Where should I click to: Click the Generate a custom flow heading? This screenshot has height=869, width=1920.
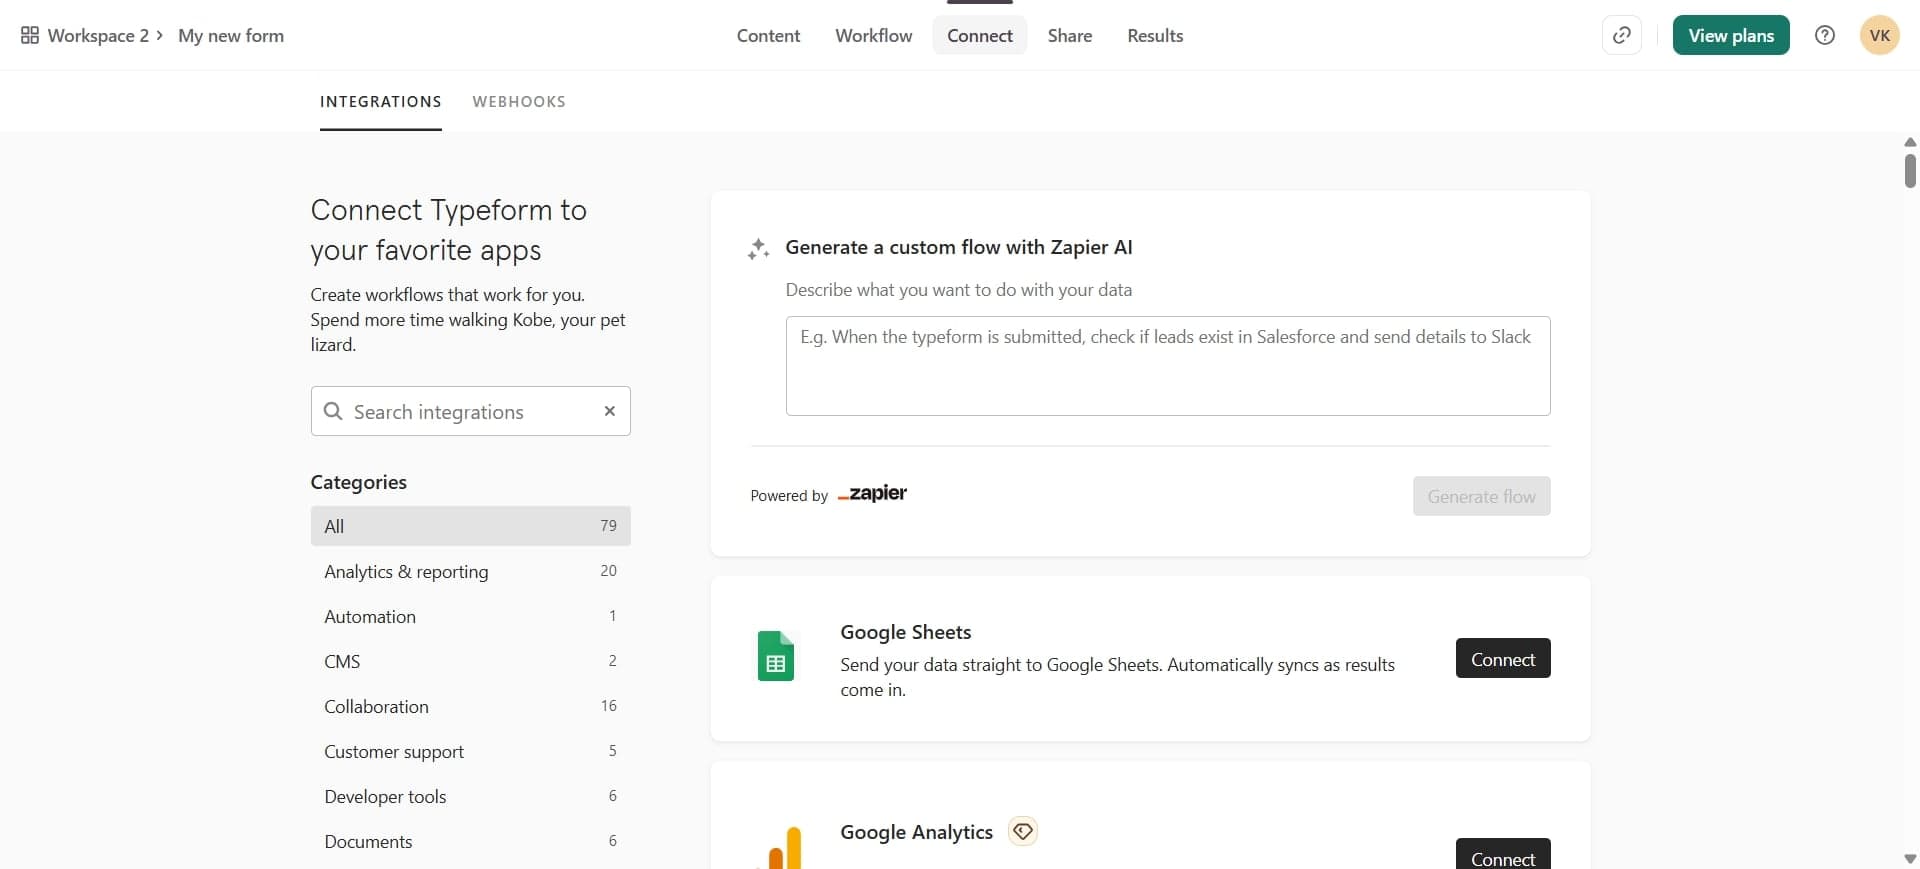pos(959,247)
